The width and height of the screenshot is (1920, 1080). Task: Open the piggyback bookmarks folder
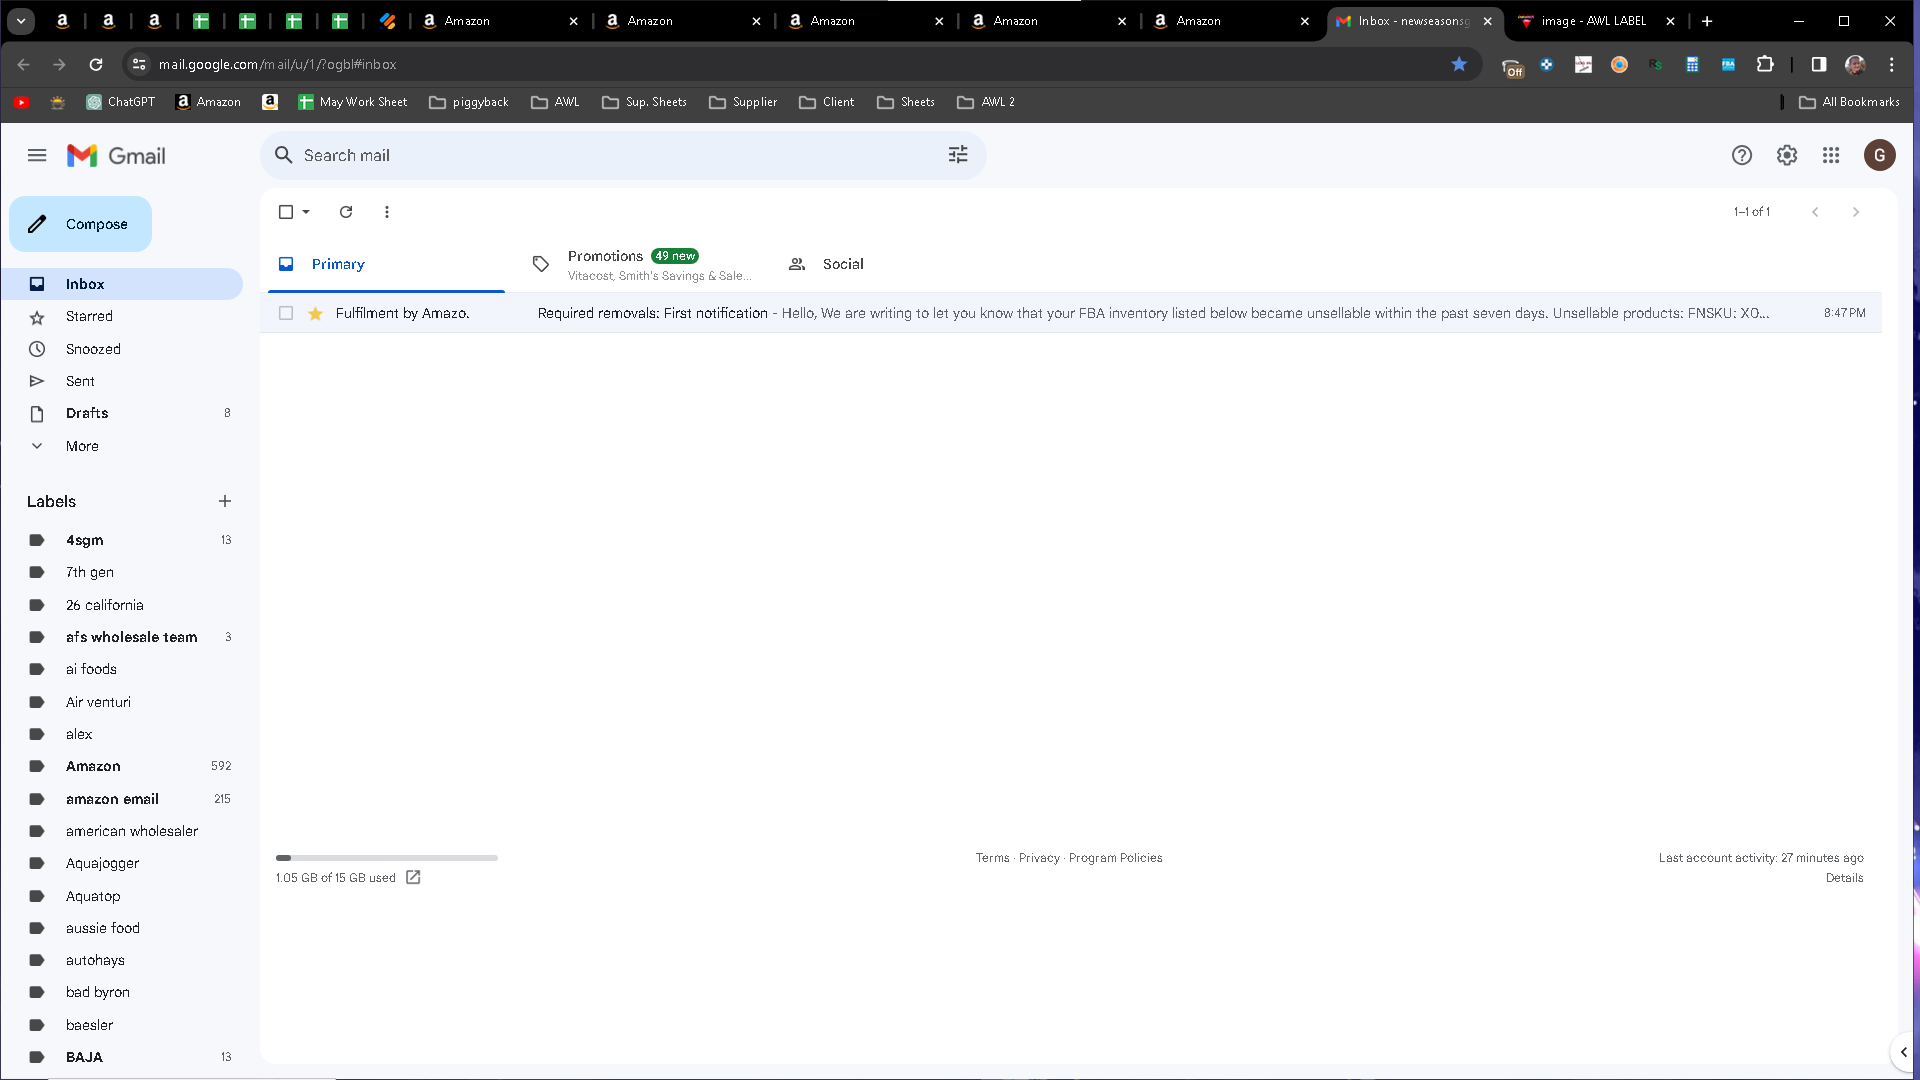(x=468, y=102)
